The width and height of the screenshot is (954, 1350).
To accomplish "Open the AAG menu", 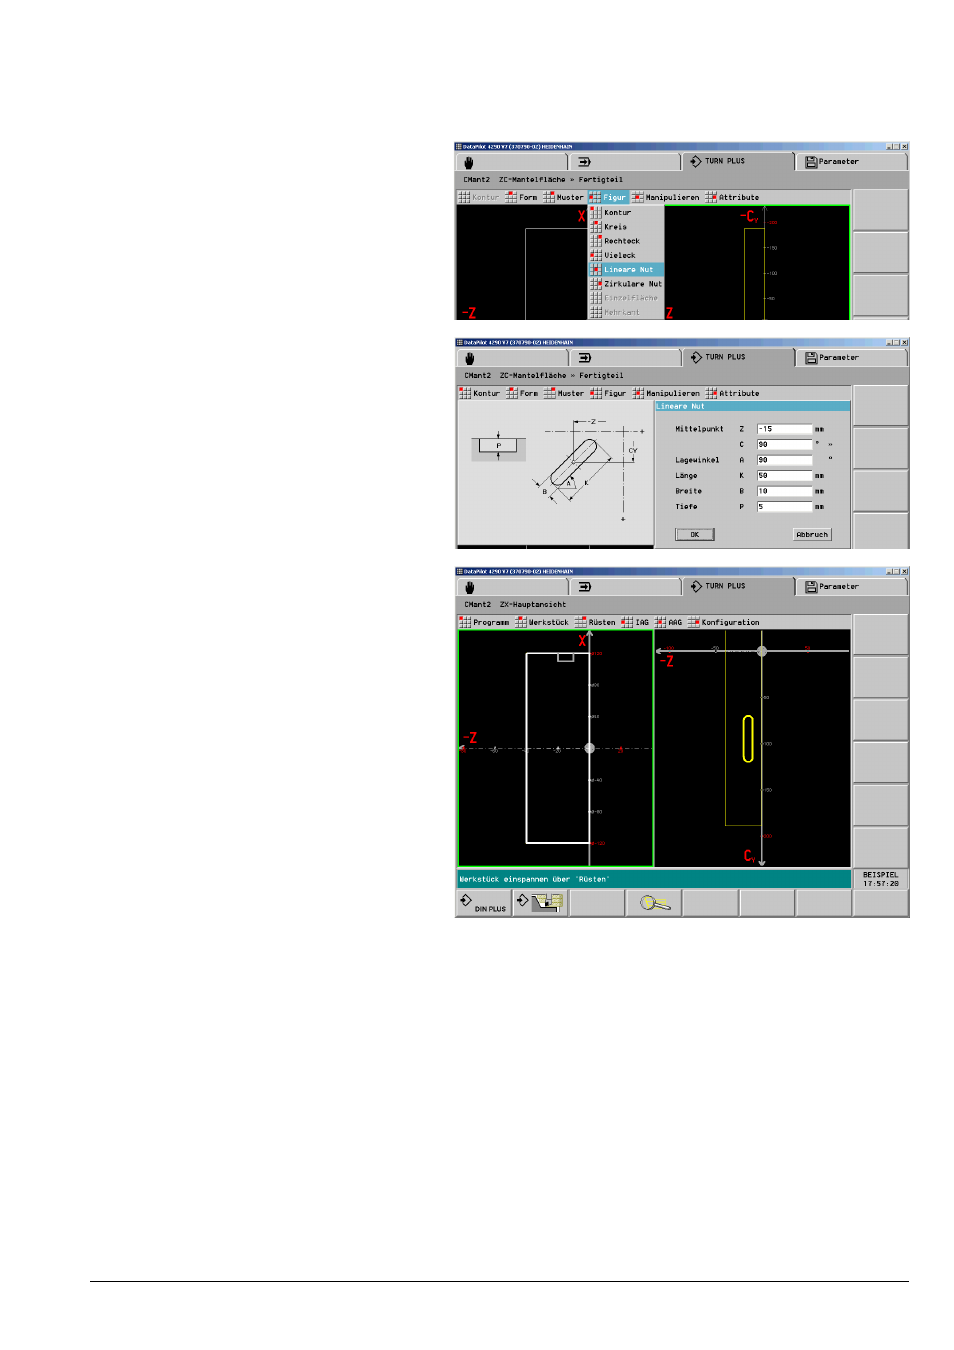I will [x=669, y=622].
